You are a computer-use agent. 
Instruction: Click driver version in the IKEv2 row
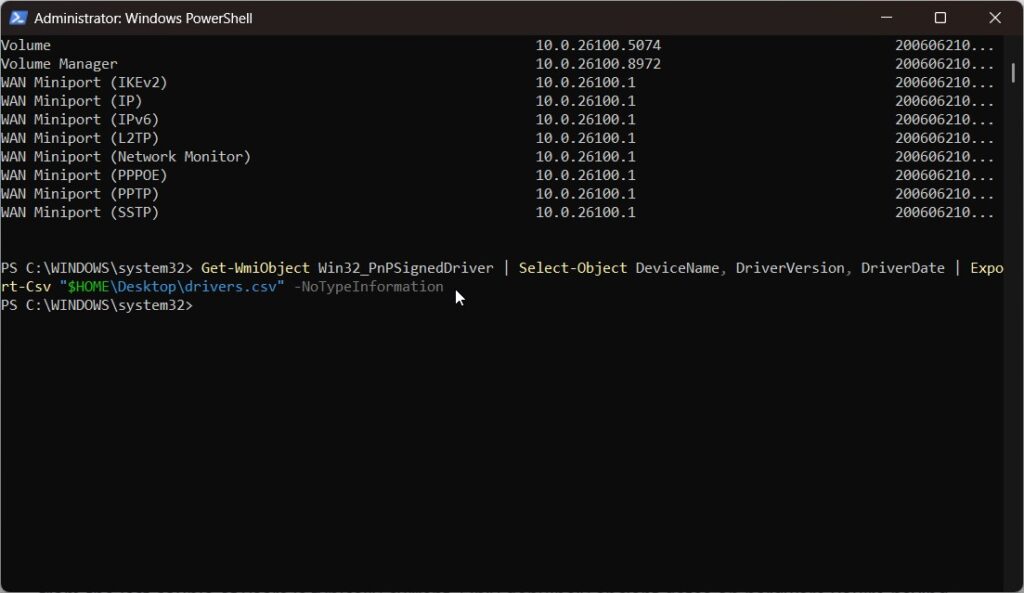coord(586,82)
